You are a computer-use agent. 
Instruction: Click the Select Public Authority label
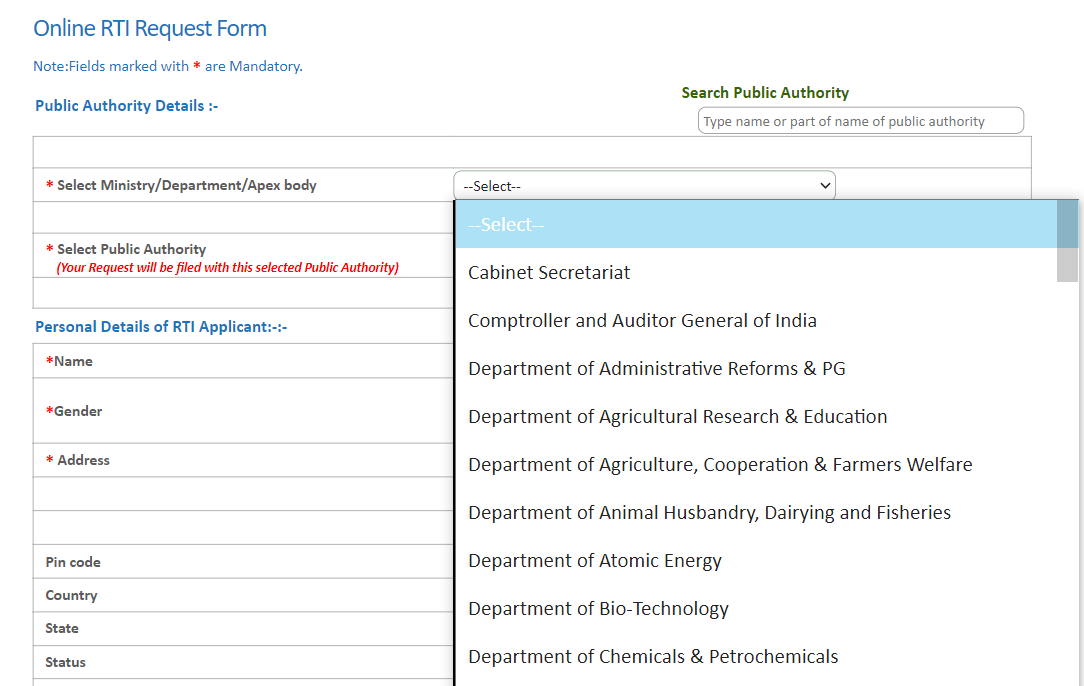tap(131, 249)
